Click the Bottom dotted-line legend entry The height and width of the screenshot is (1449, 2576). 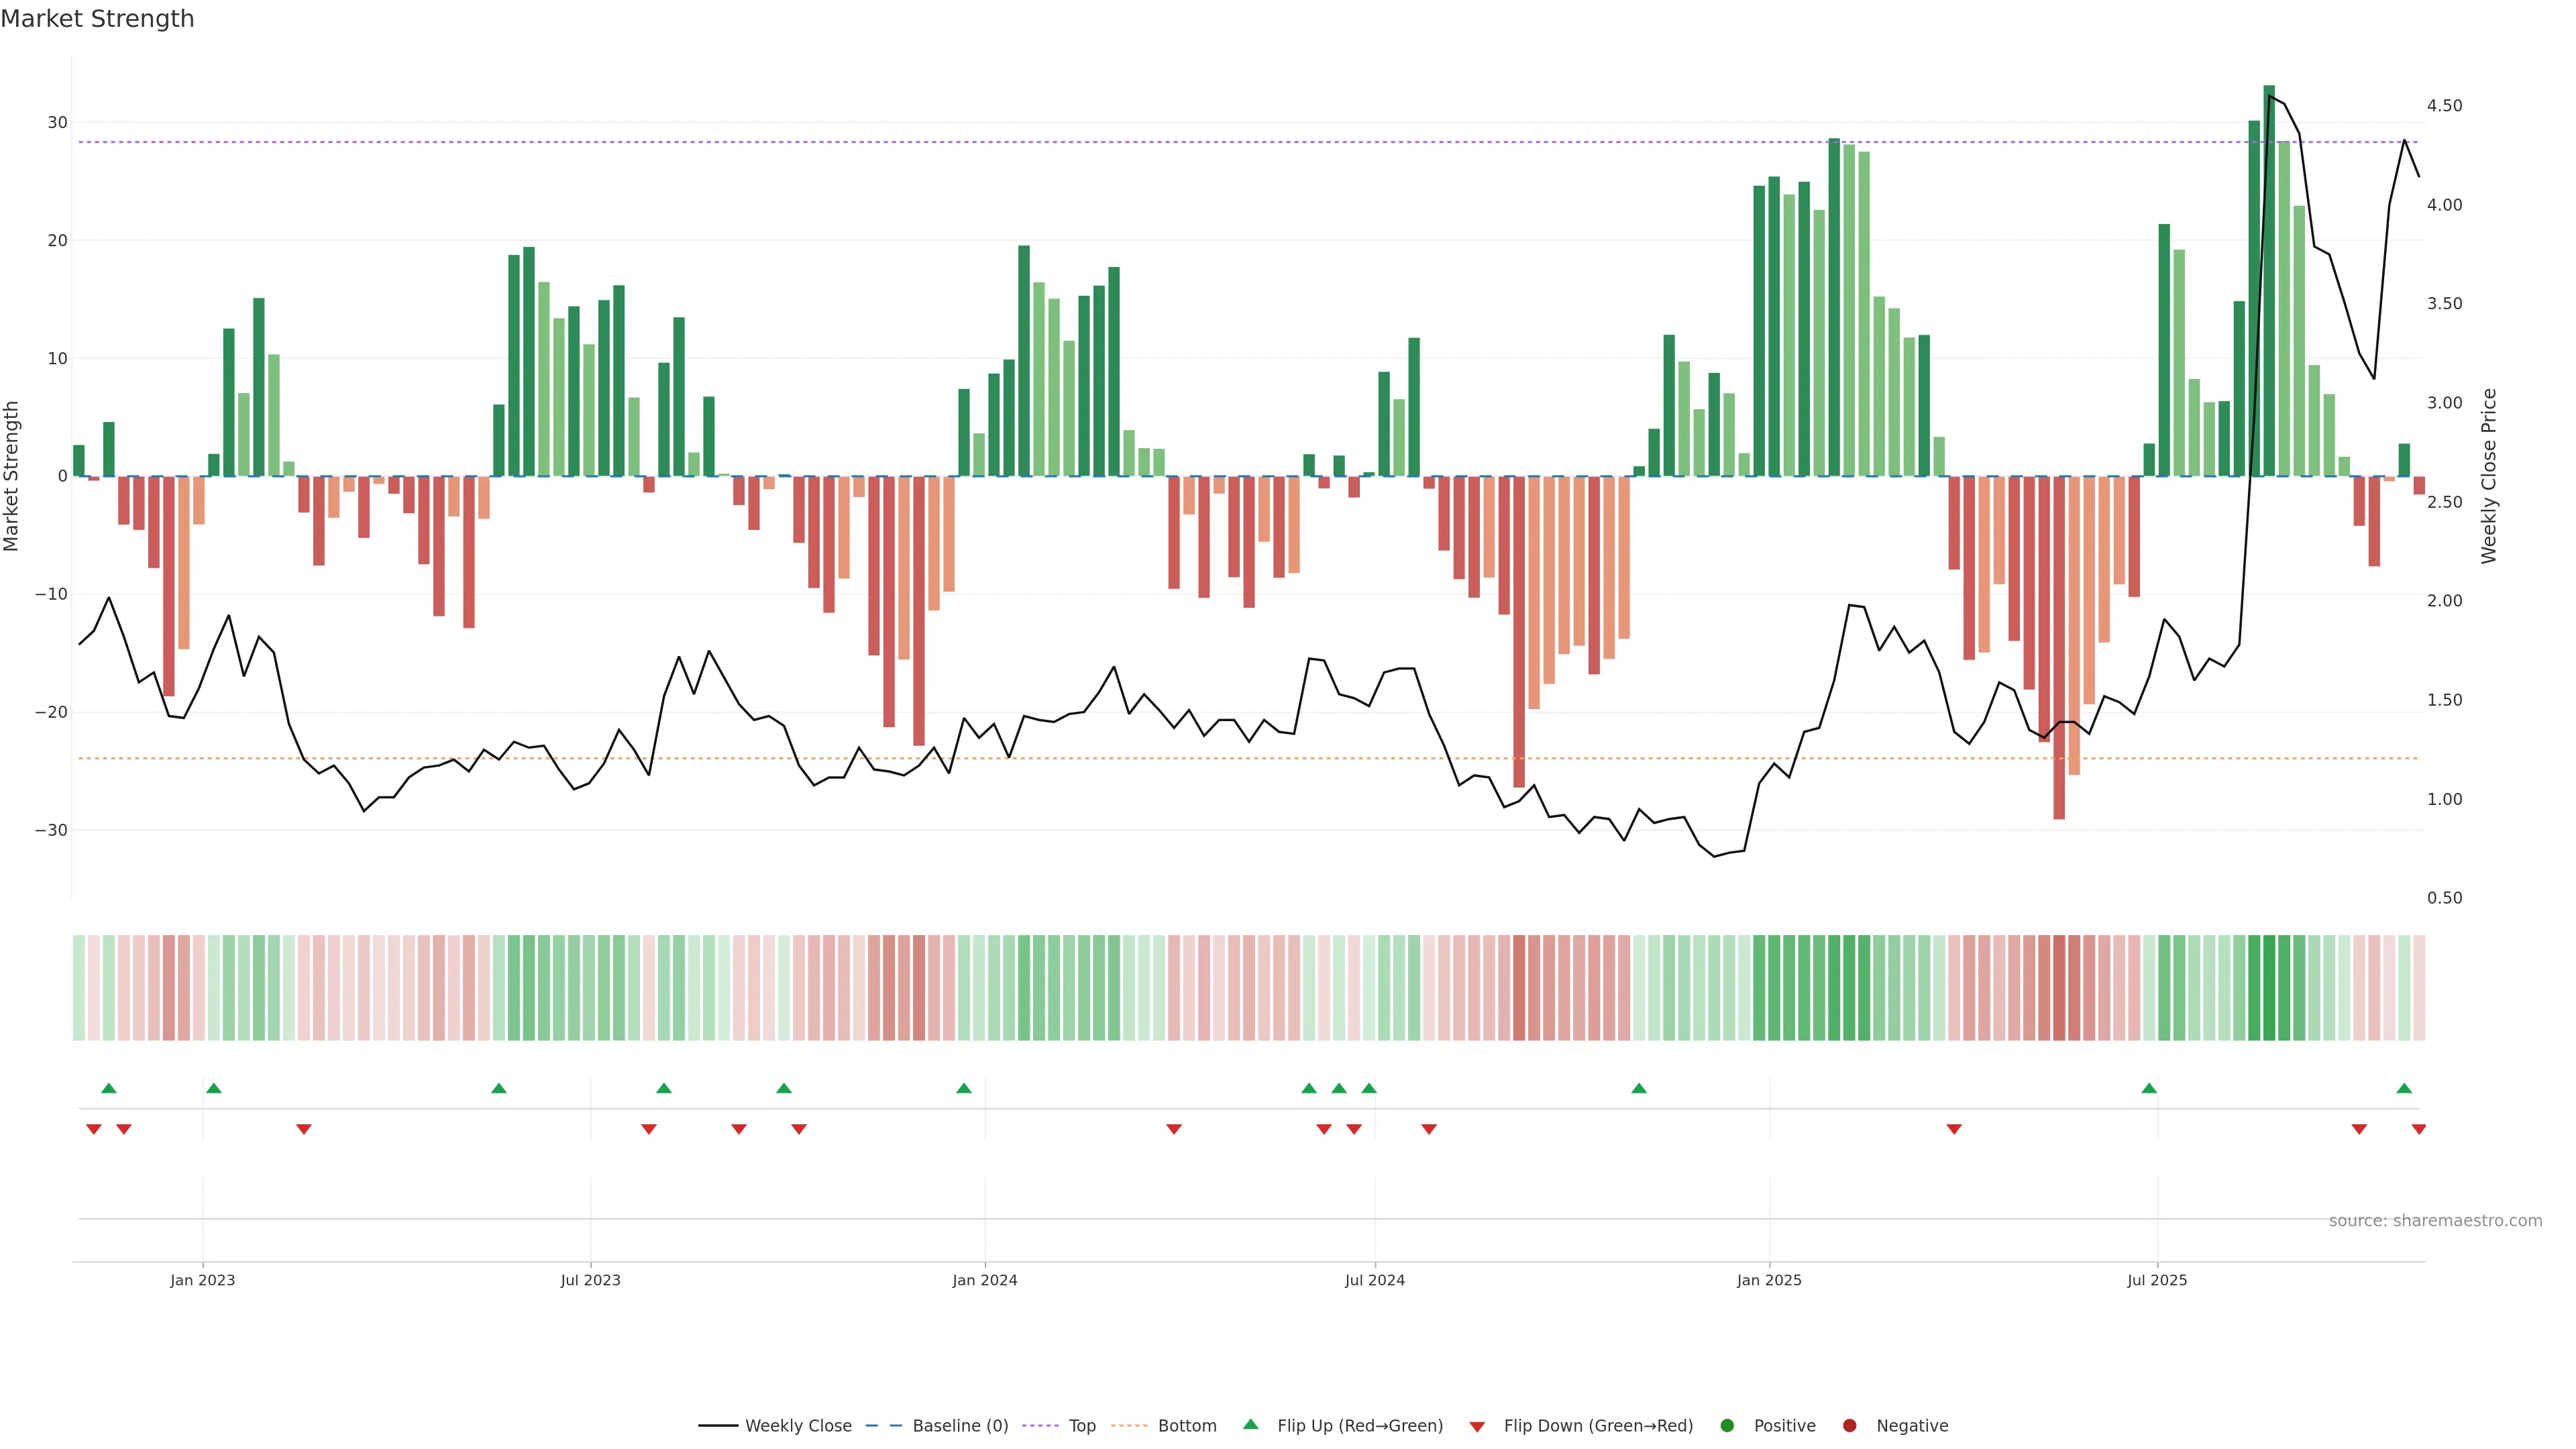click(1164, 1425)
